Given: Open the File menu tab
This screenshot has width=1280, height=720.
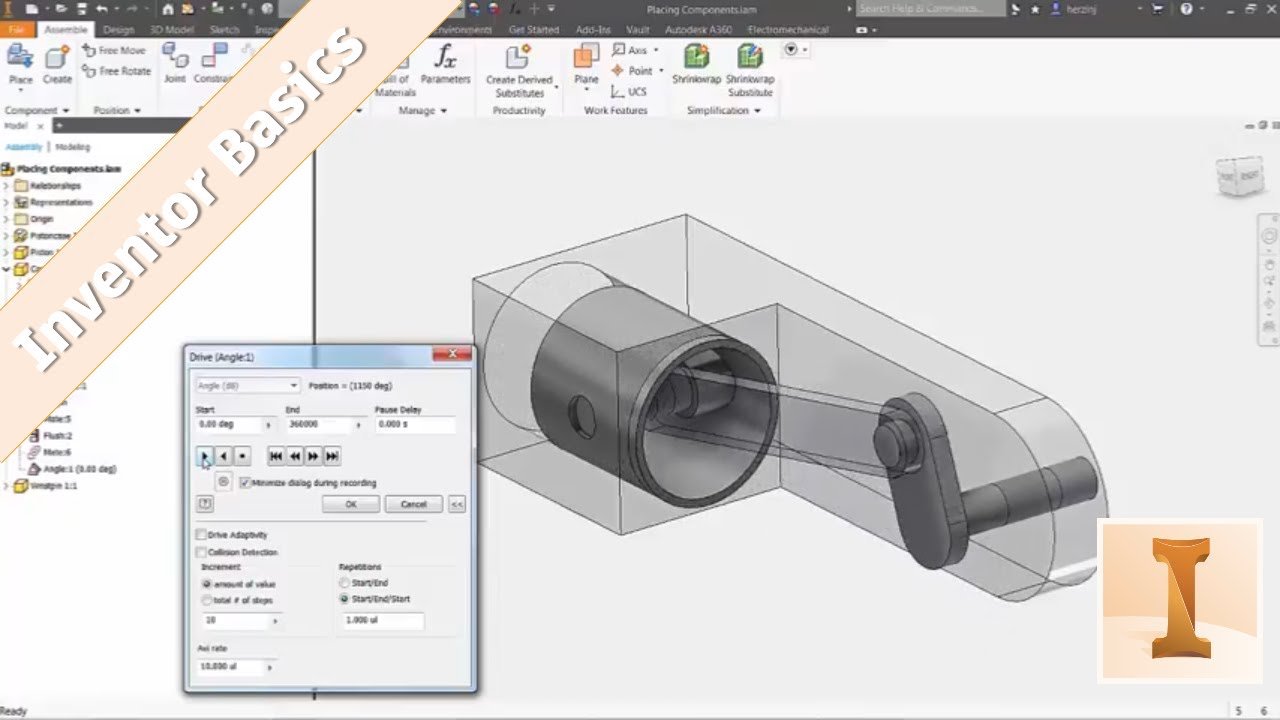Looking at the screenshot, I should click(17, 30).
